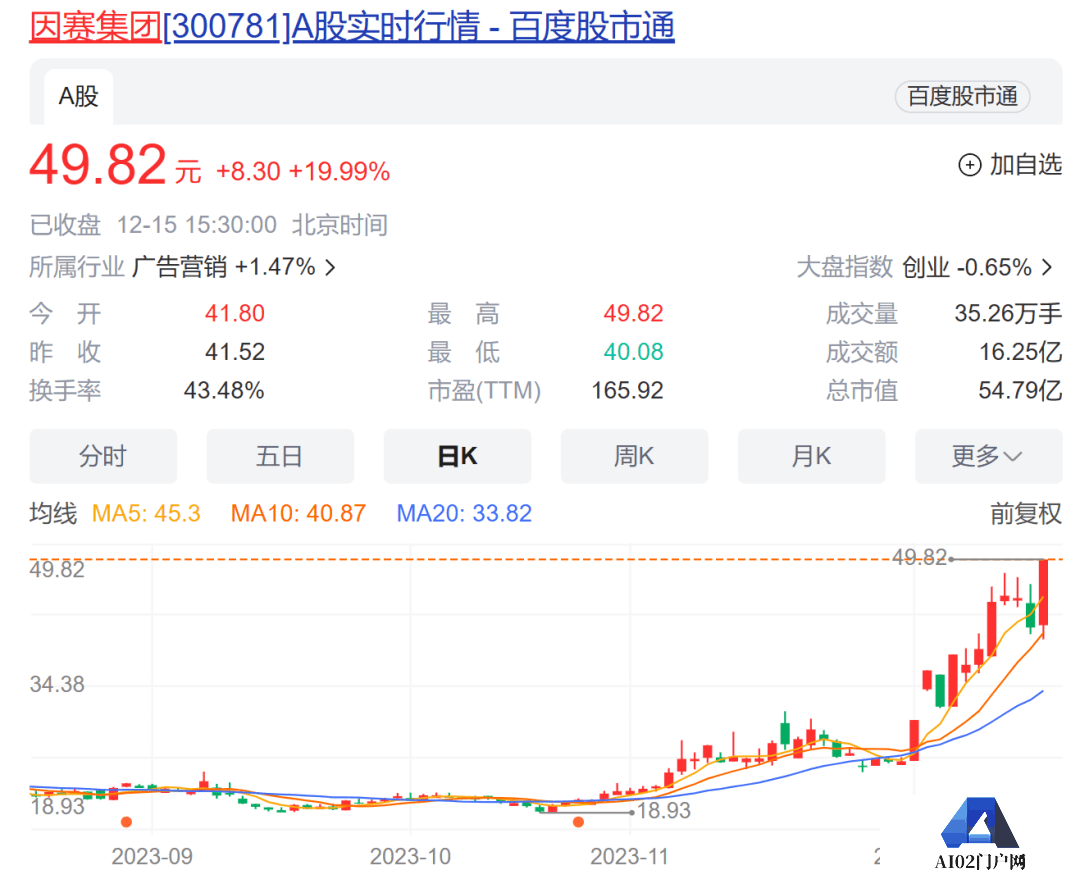Image resolution: width=1080 pixels, height=870 pixels.
Task: Switch to the 月K chart tab
Action: [x=811, y=456]
